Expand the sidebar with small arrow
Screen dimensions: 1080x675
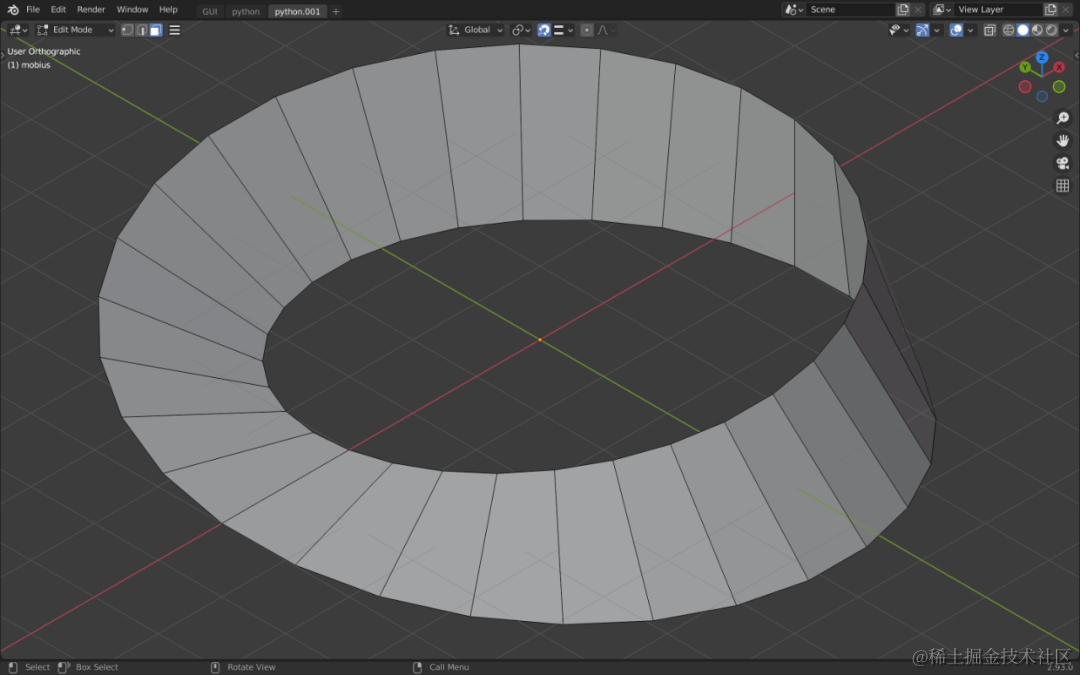1077,55
